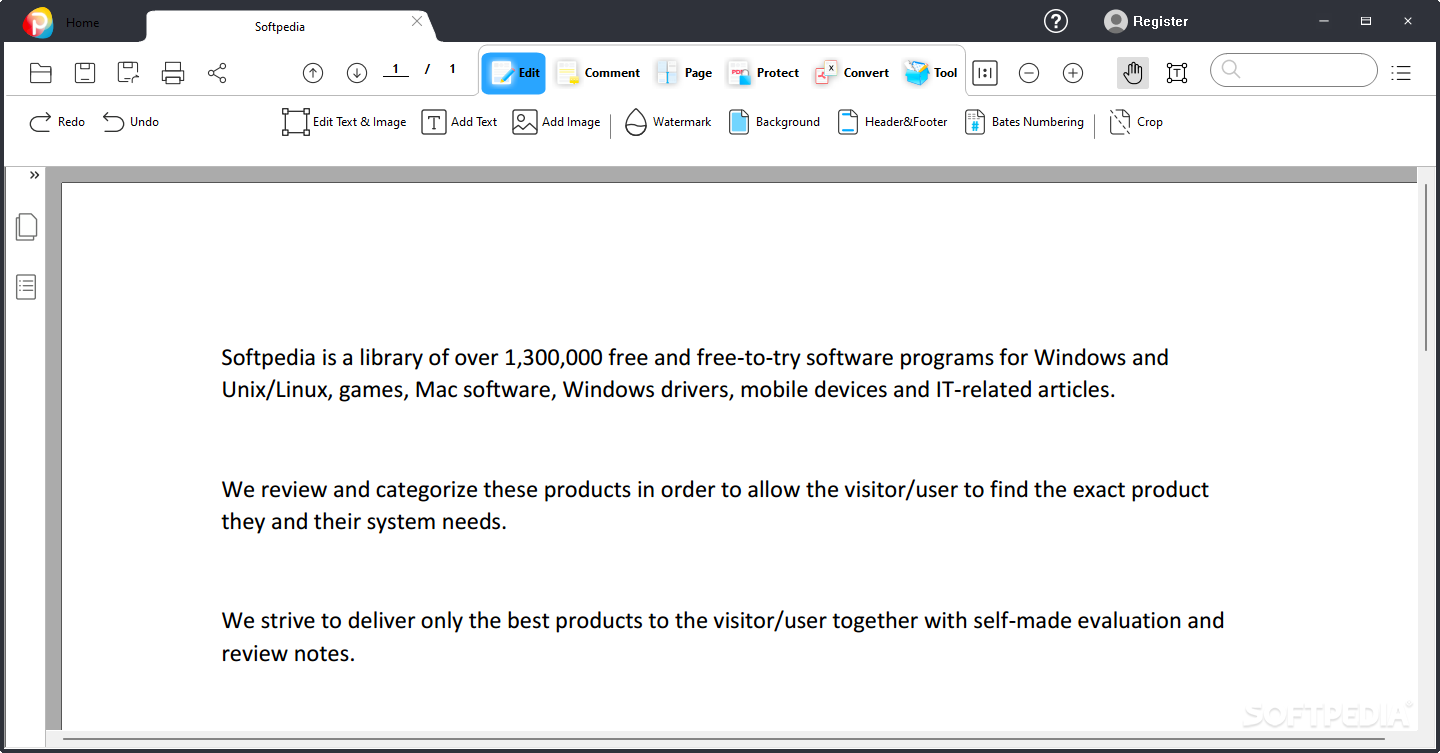Open the page thumbnails panel icon
Image resolution: width=1440 pixels, height=753 pixels.
point(26,227)
